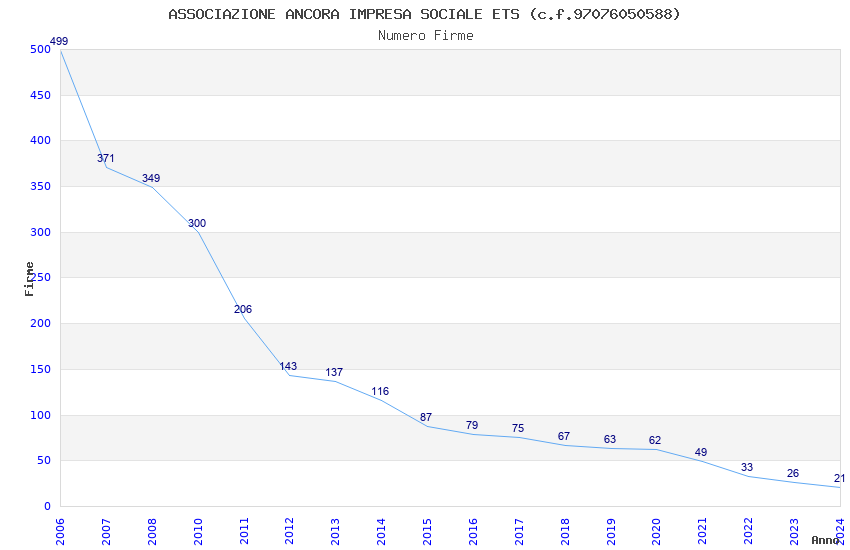Image resolution: width=850 pixels, height=550 pixels.
Task: Click the 2022 year axis label
Action: (748, 532)
